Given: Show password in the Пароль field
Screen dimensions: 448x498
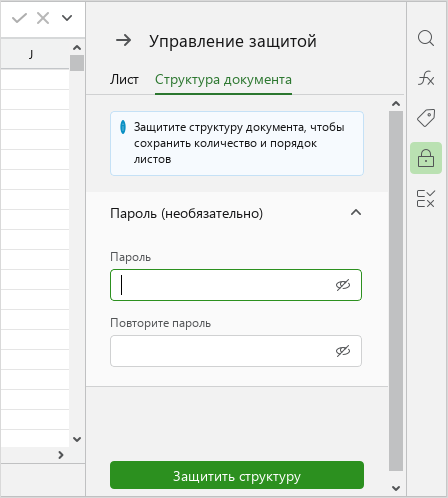Looking at the screenshot, I should pos(343,285).
